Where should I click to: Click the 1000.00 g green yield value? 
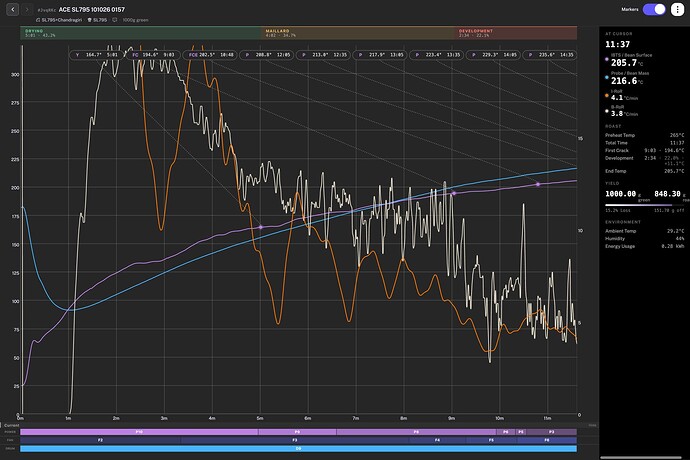pyautogui.click(x=620, y=194)
